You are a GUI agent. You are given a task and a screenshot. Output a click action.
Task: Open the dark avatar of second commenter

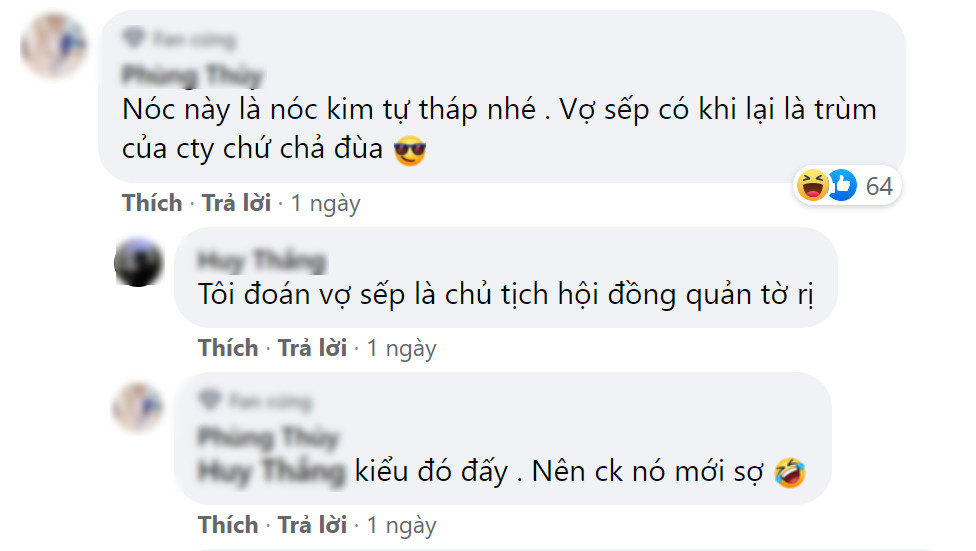click(x=139, y=262)
